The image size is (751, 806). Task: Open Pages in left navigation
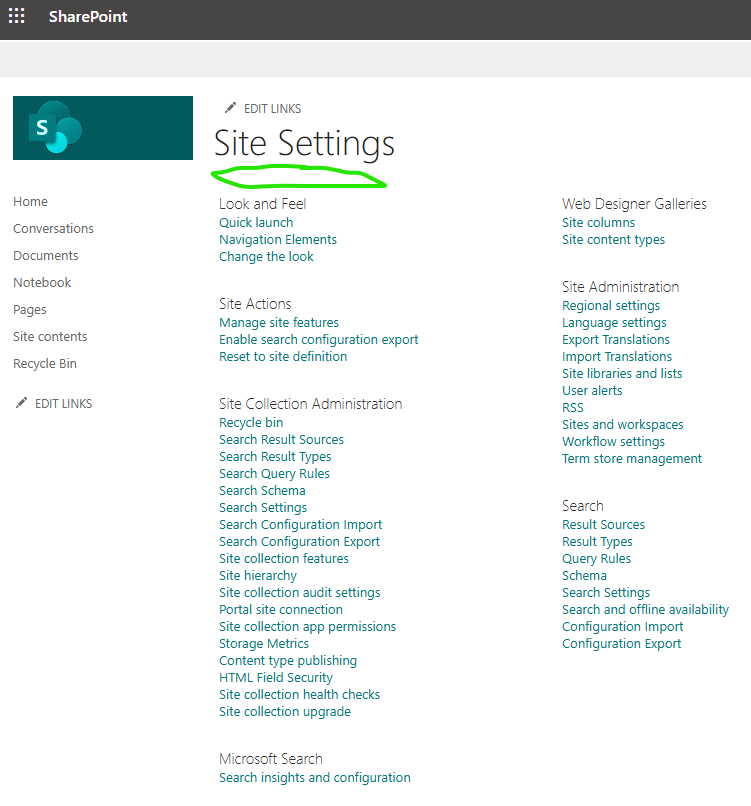(x=30, y=309)
